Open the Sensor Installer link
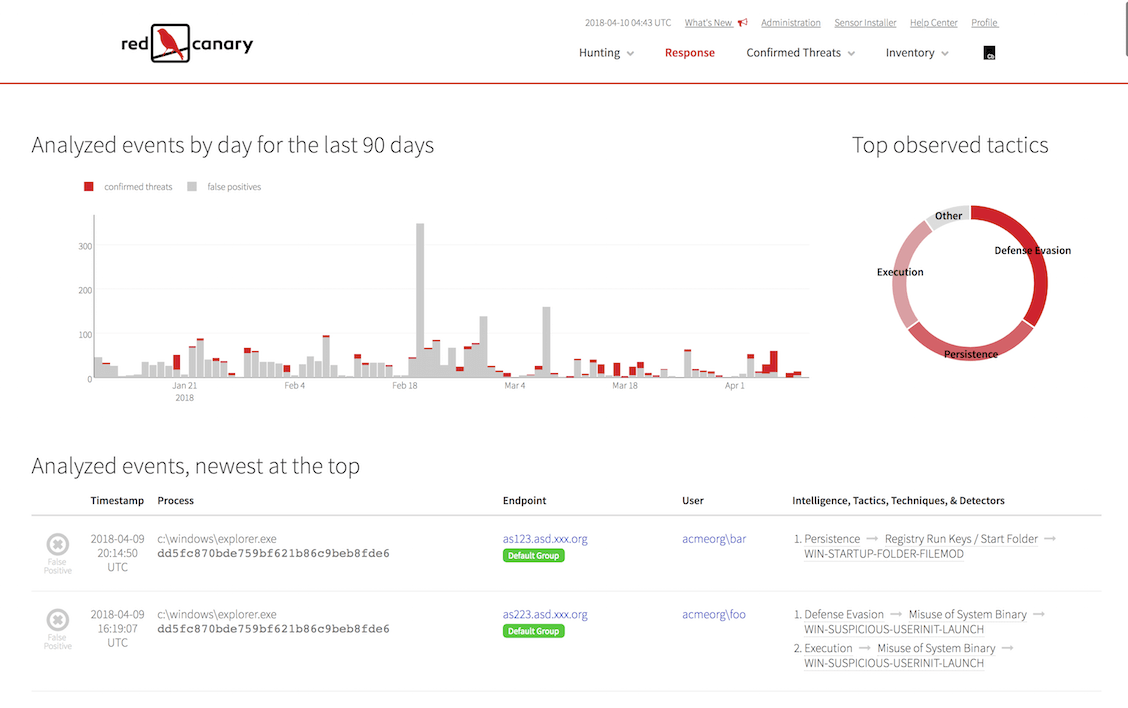The image size is (1128, 708). (865, 23)
